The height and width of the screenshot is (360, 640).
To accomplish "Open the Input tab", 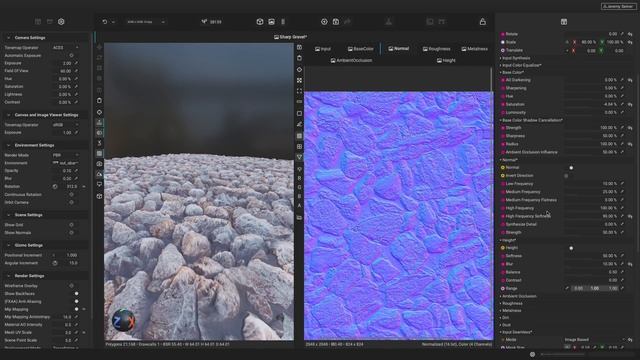I will point(323,49).
